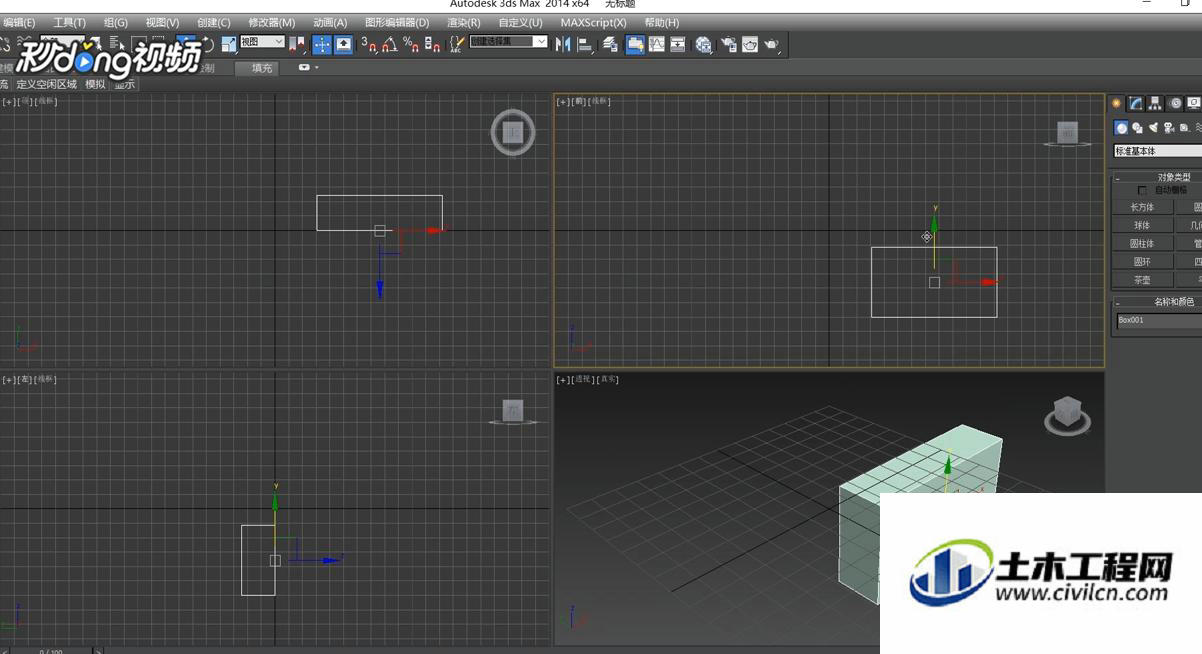The height and width of the screenshot is (654, 1202).
Task: Open the MAXScript(X) menu
Action: (593, 22)
